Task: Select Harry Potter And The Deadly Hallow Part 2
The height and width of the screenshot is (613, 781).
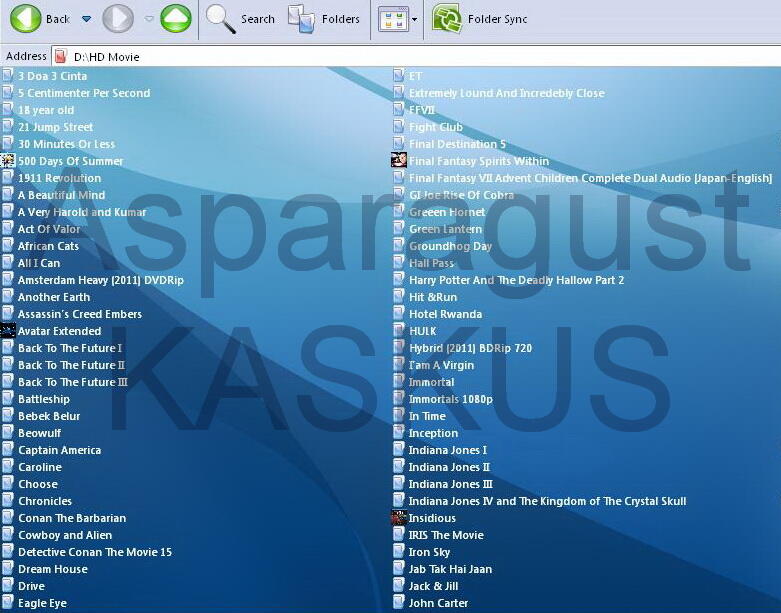Action: point(516,280)
